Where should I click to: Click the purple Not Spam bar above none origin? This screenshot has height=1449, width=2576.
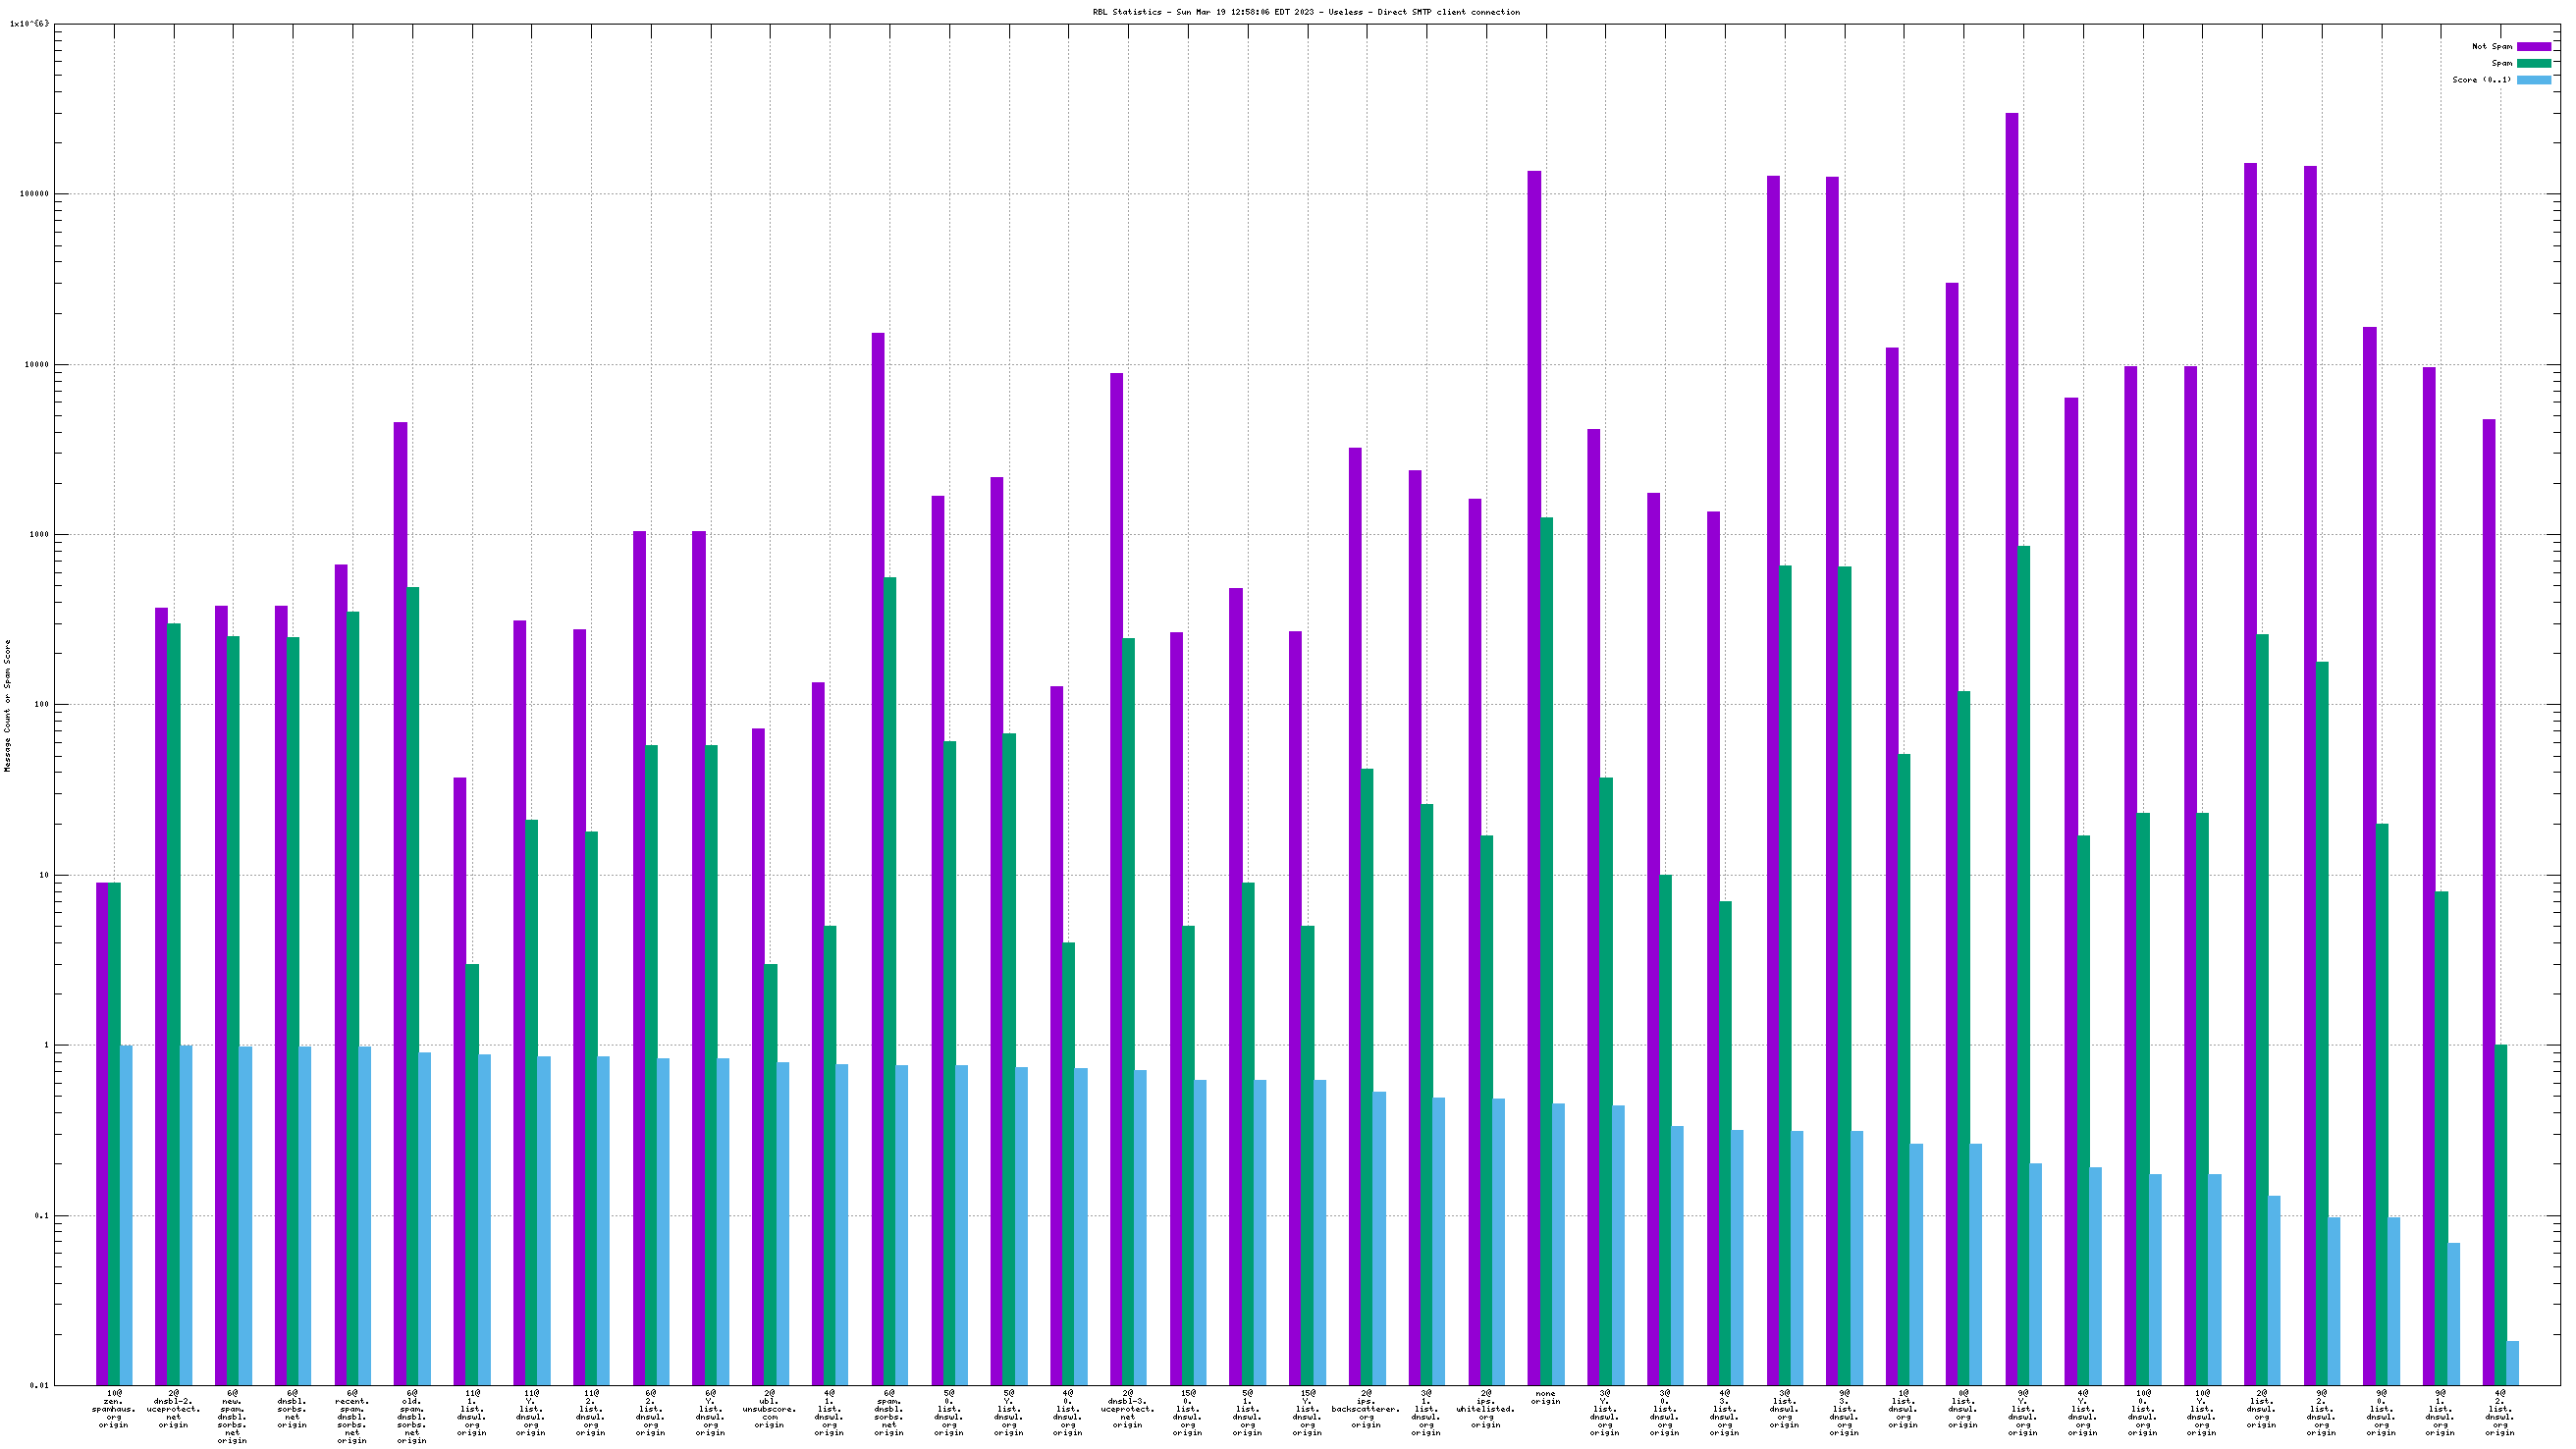click(1533, 700)
